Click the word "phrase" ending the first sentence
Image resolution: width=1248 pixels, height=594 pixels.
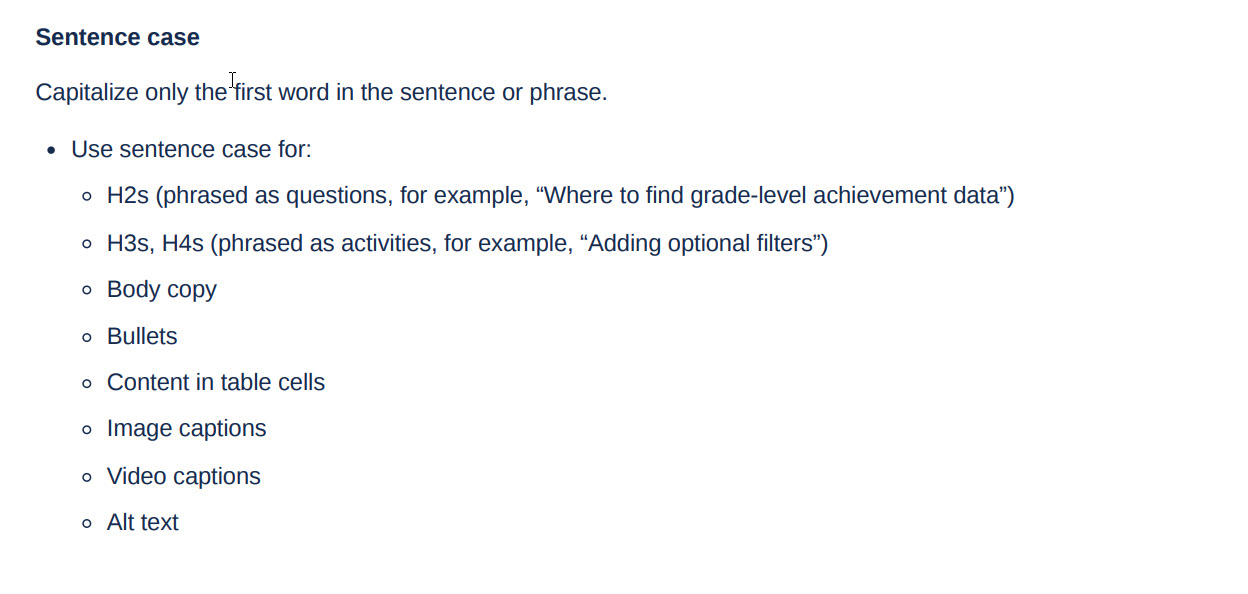(x=566, y=93)
